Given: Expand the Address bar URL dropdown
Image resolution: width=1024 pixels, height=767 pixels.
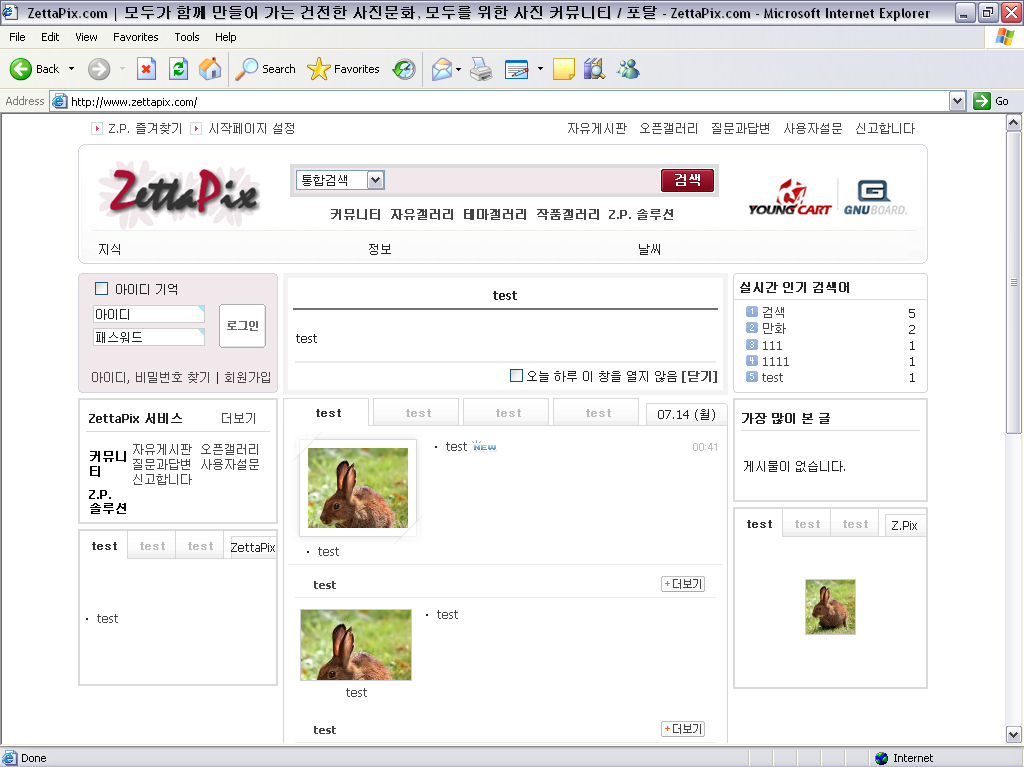Looking at the screenshot, I should tap(957, 101).
